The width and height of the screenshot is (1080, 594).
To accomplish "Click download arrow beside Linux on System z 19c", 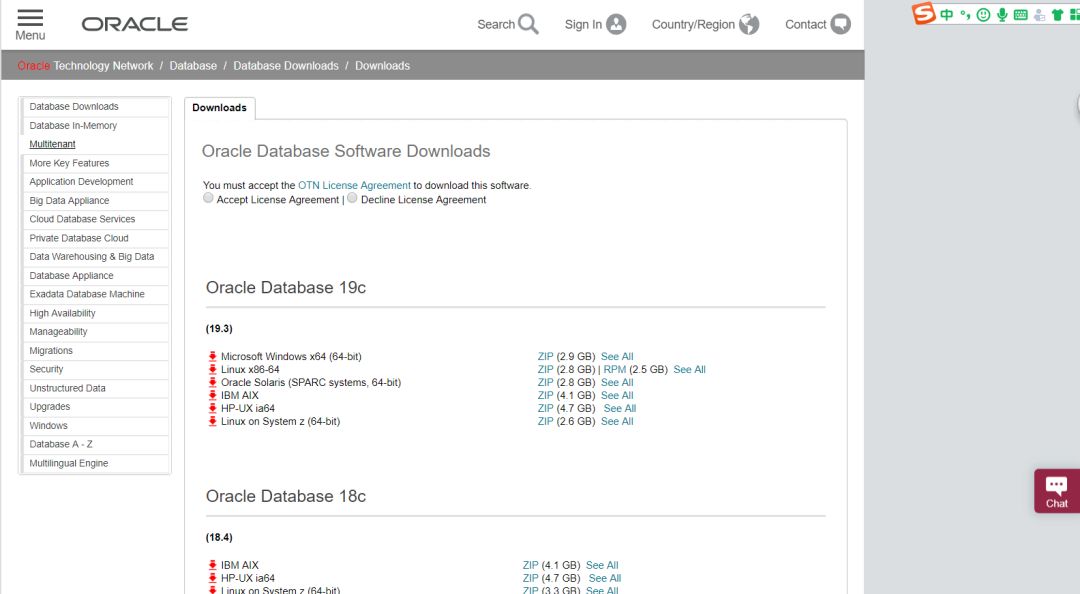I will point(213,421).
